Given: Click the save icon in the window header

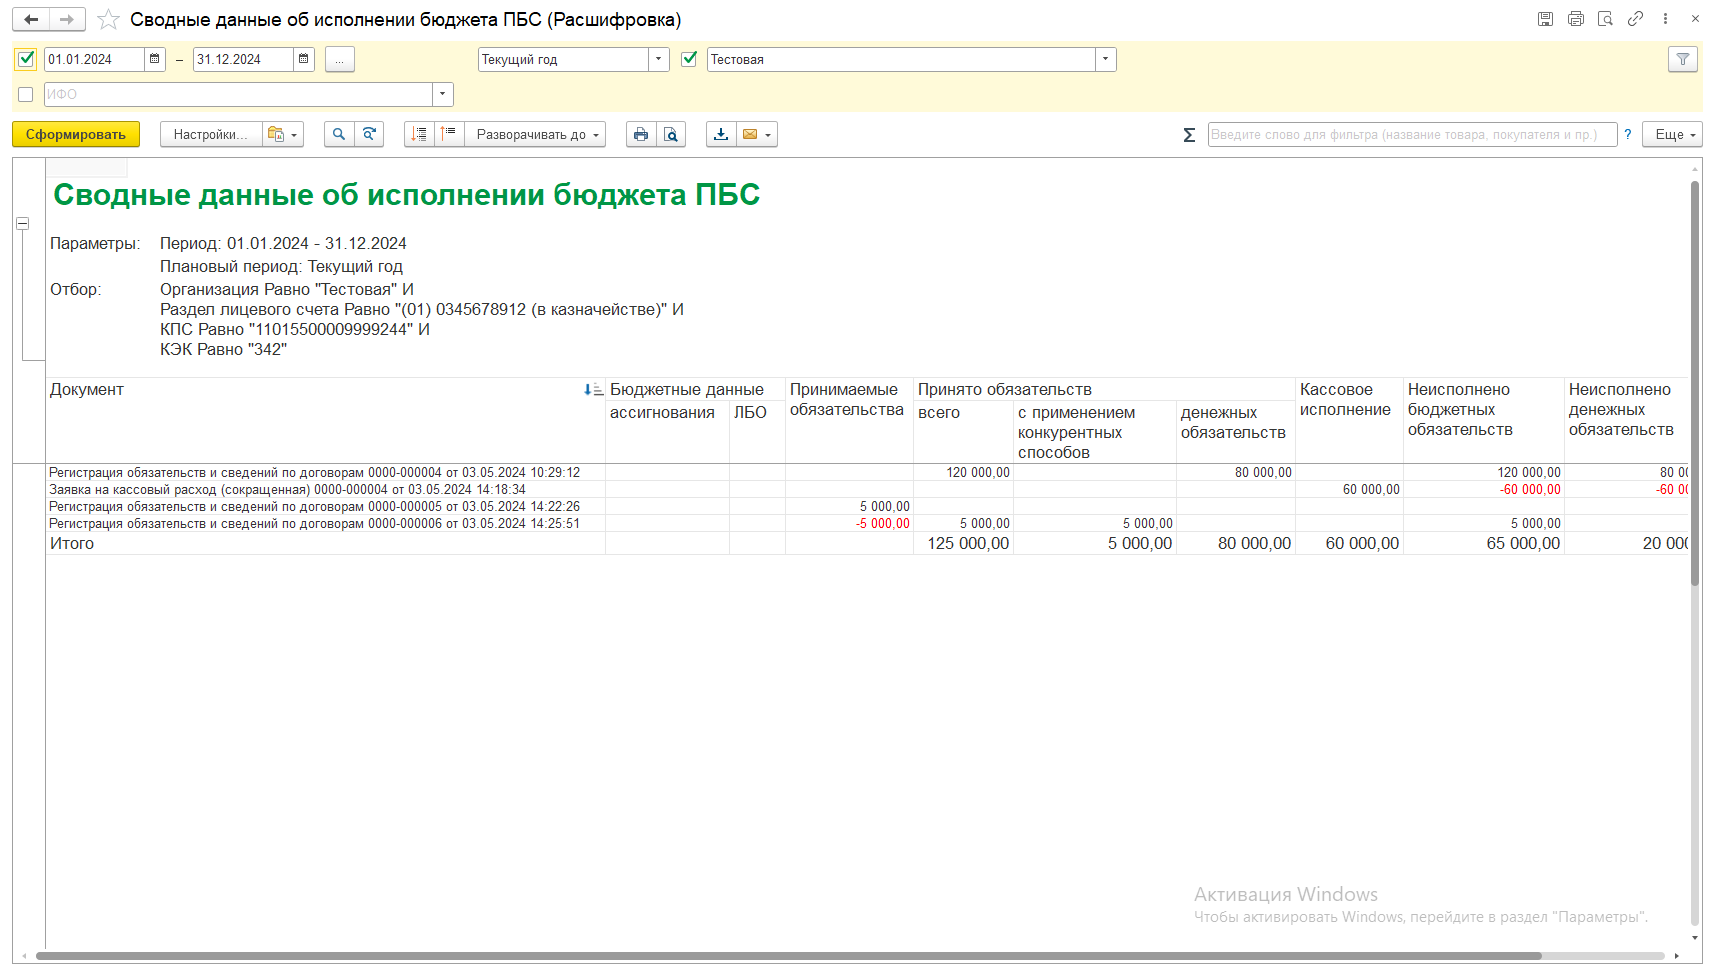Looking at the screenshot, I should [x=1545, y=19].
